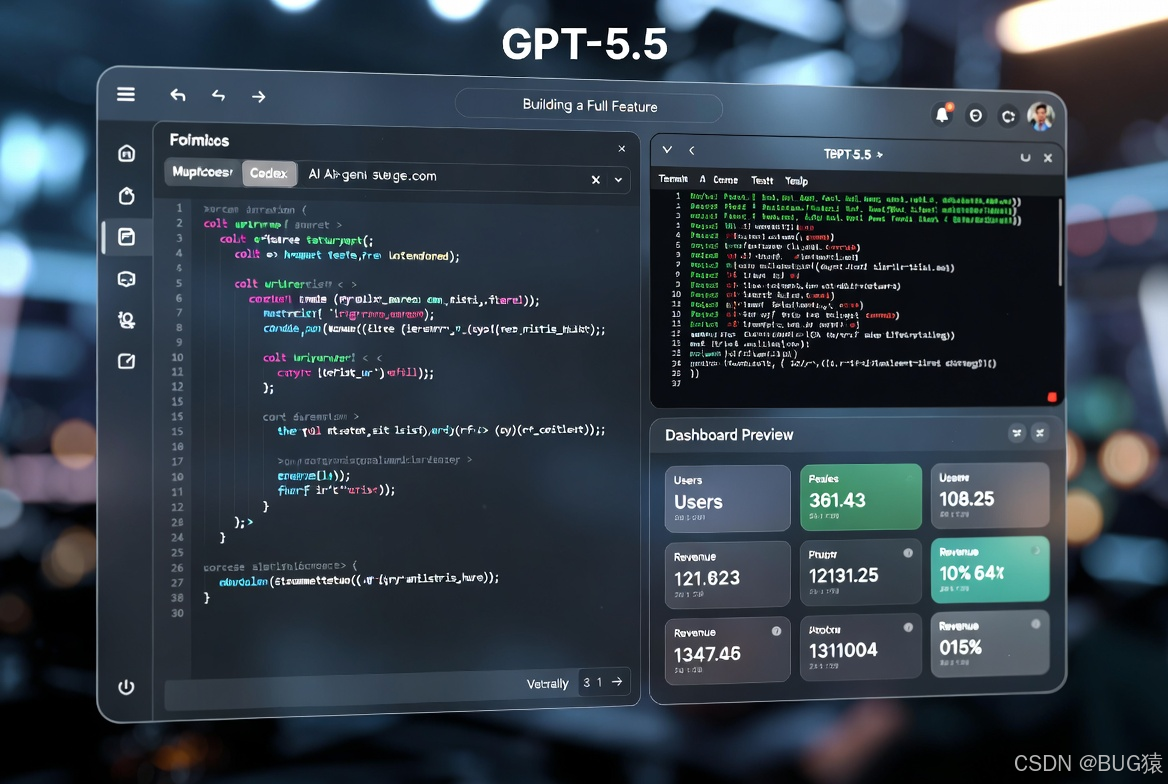Screen dimensions: 1168x784
Task: Click the 1311004 value
Action: pyautogui.click(x=843, y=651)
